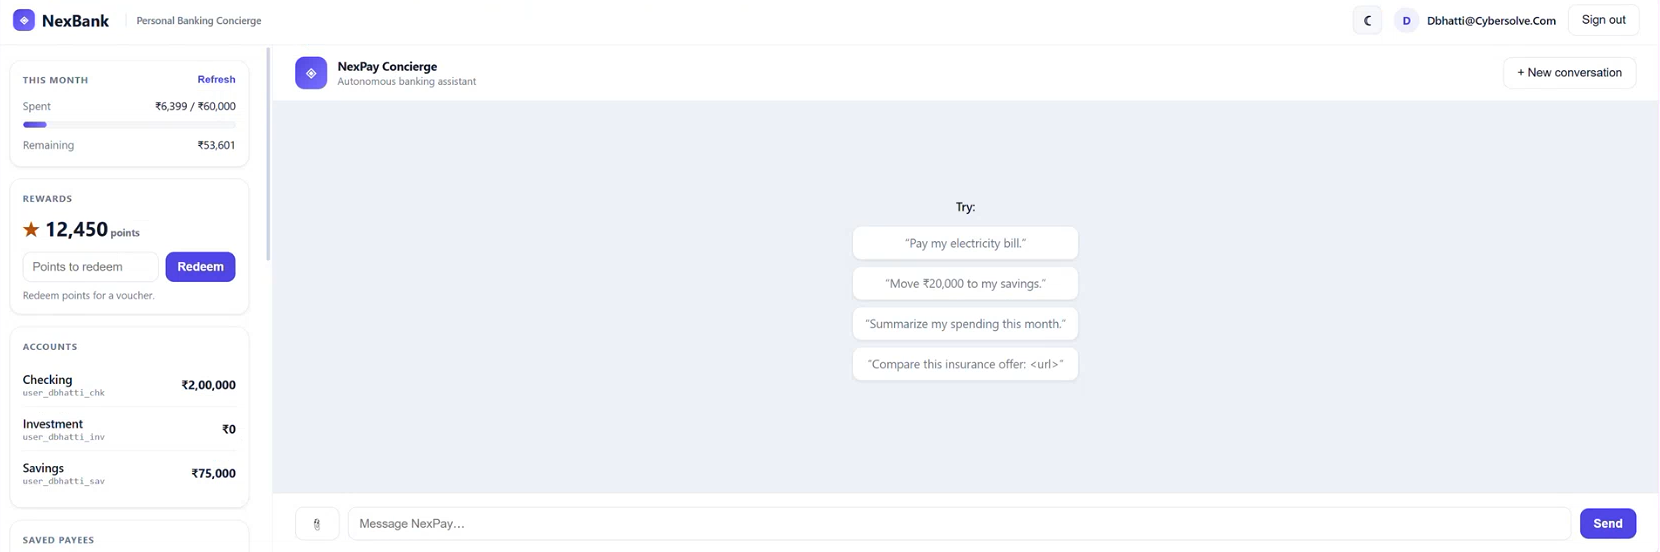Refresh this month's spending
The height and width of the screenshot is (552, 1660).
216,79
